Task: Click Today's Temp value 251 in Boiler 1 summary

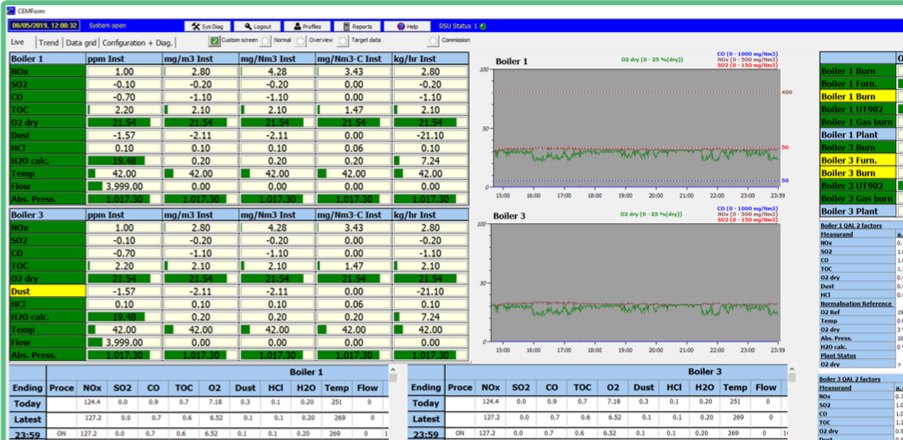Action: click(x=336, y=403)
